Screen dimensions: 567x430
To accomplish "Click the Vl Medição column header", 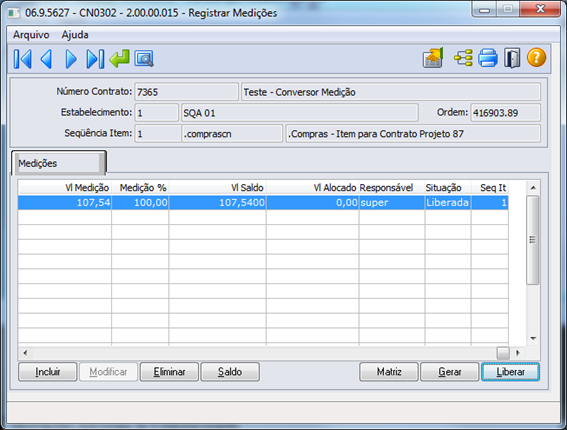I will [65, 188].
